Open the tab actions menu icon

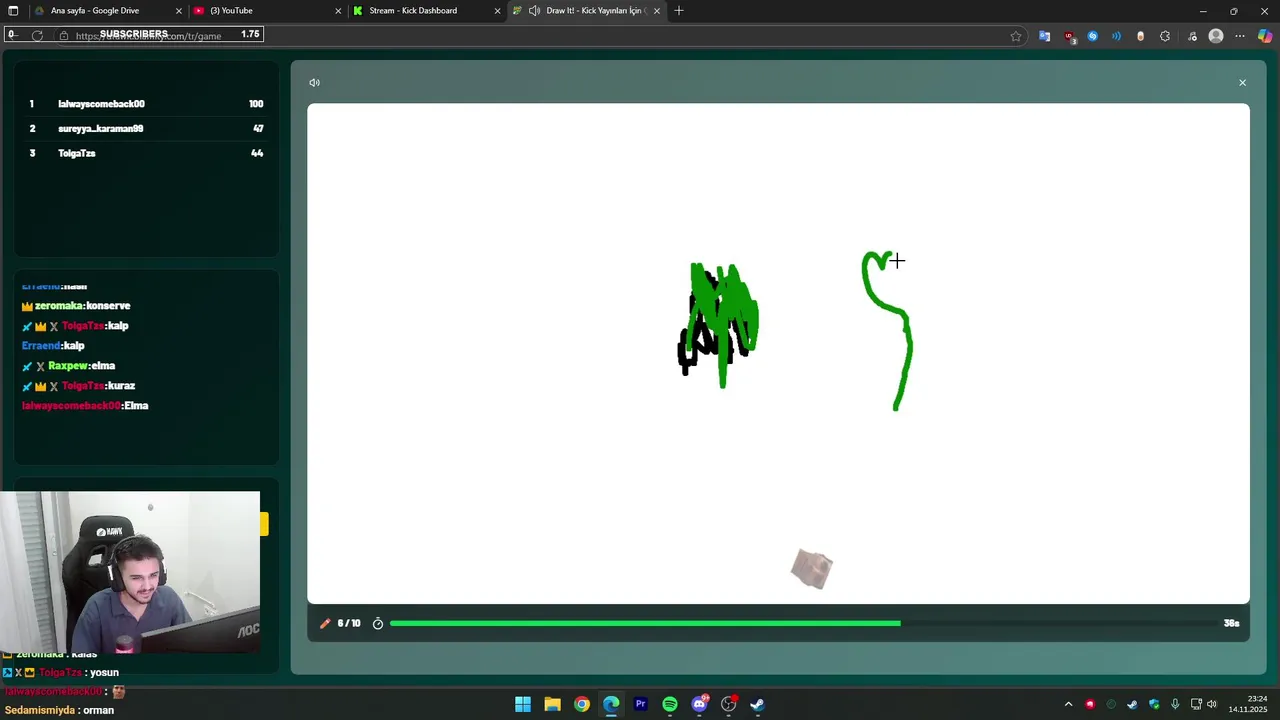click(x=13, y=11)
